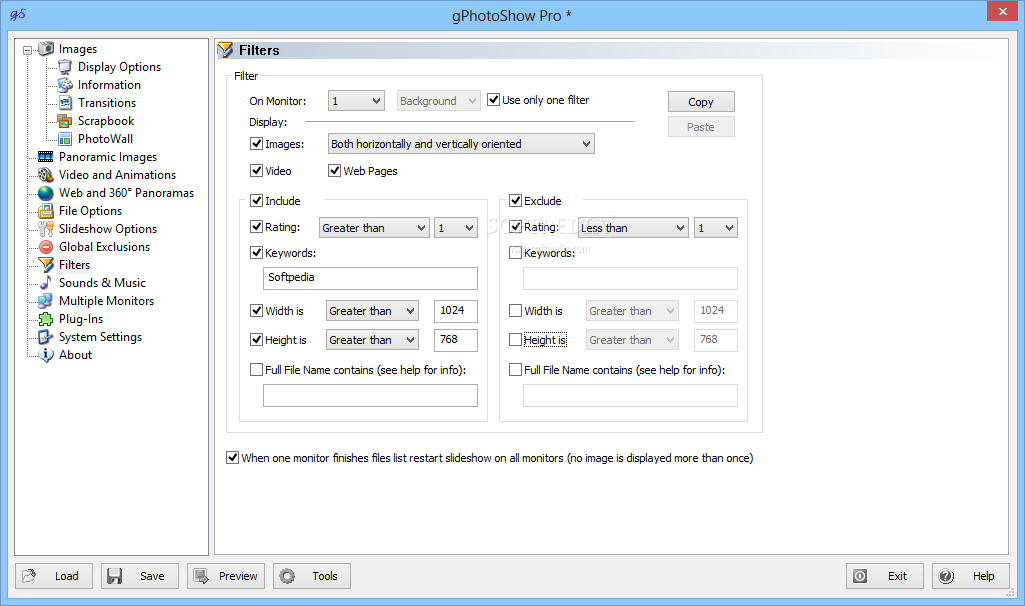Open the On Monitor number dropdown
Screen dimensions: 1025x606
[356, 101]
